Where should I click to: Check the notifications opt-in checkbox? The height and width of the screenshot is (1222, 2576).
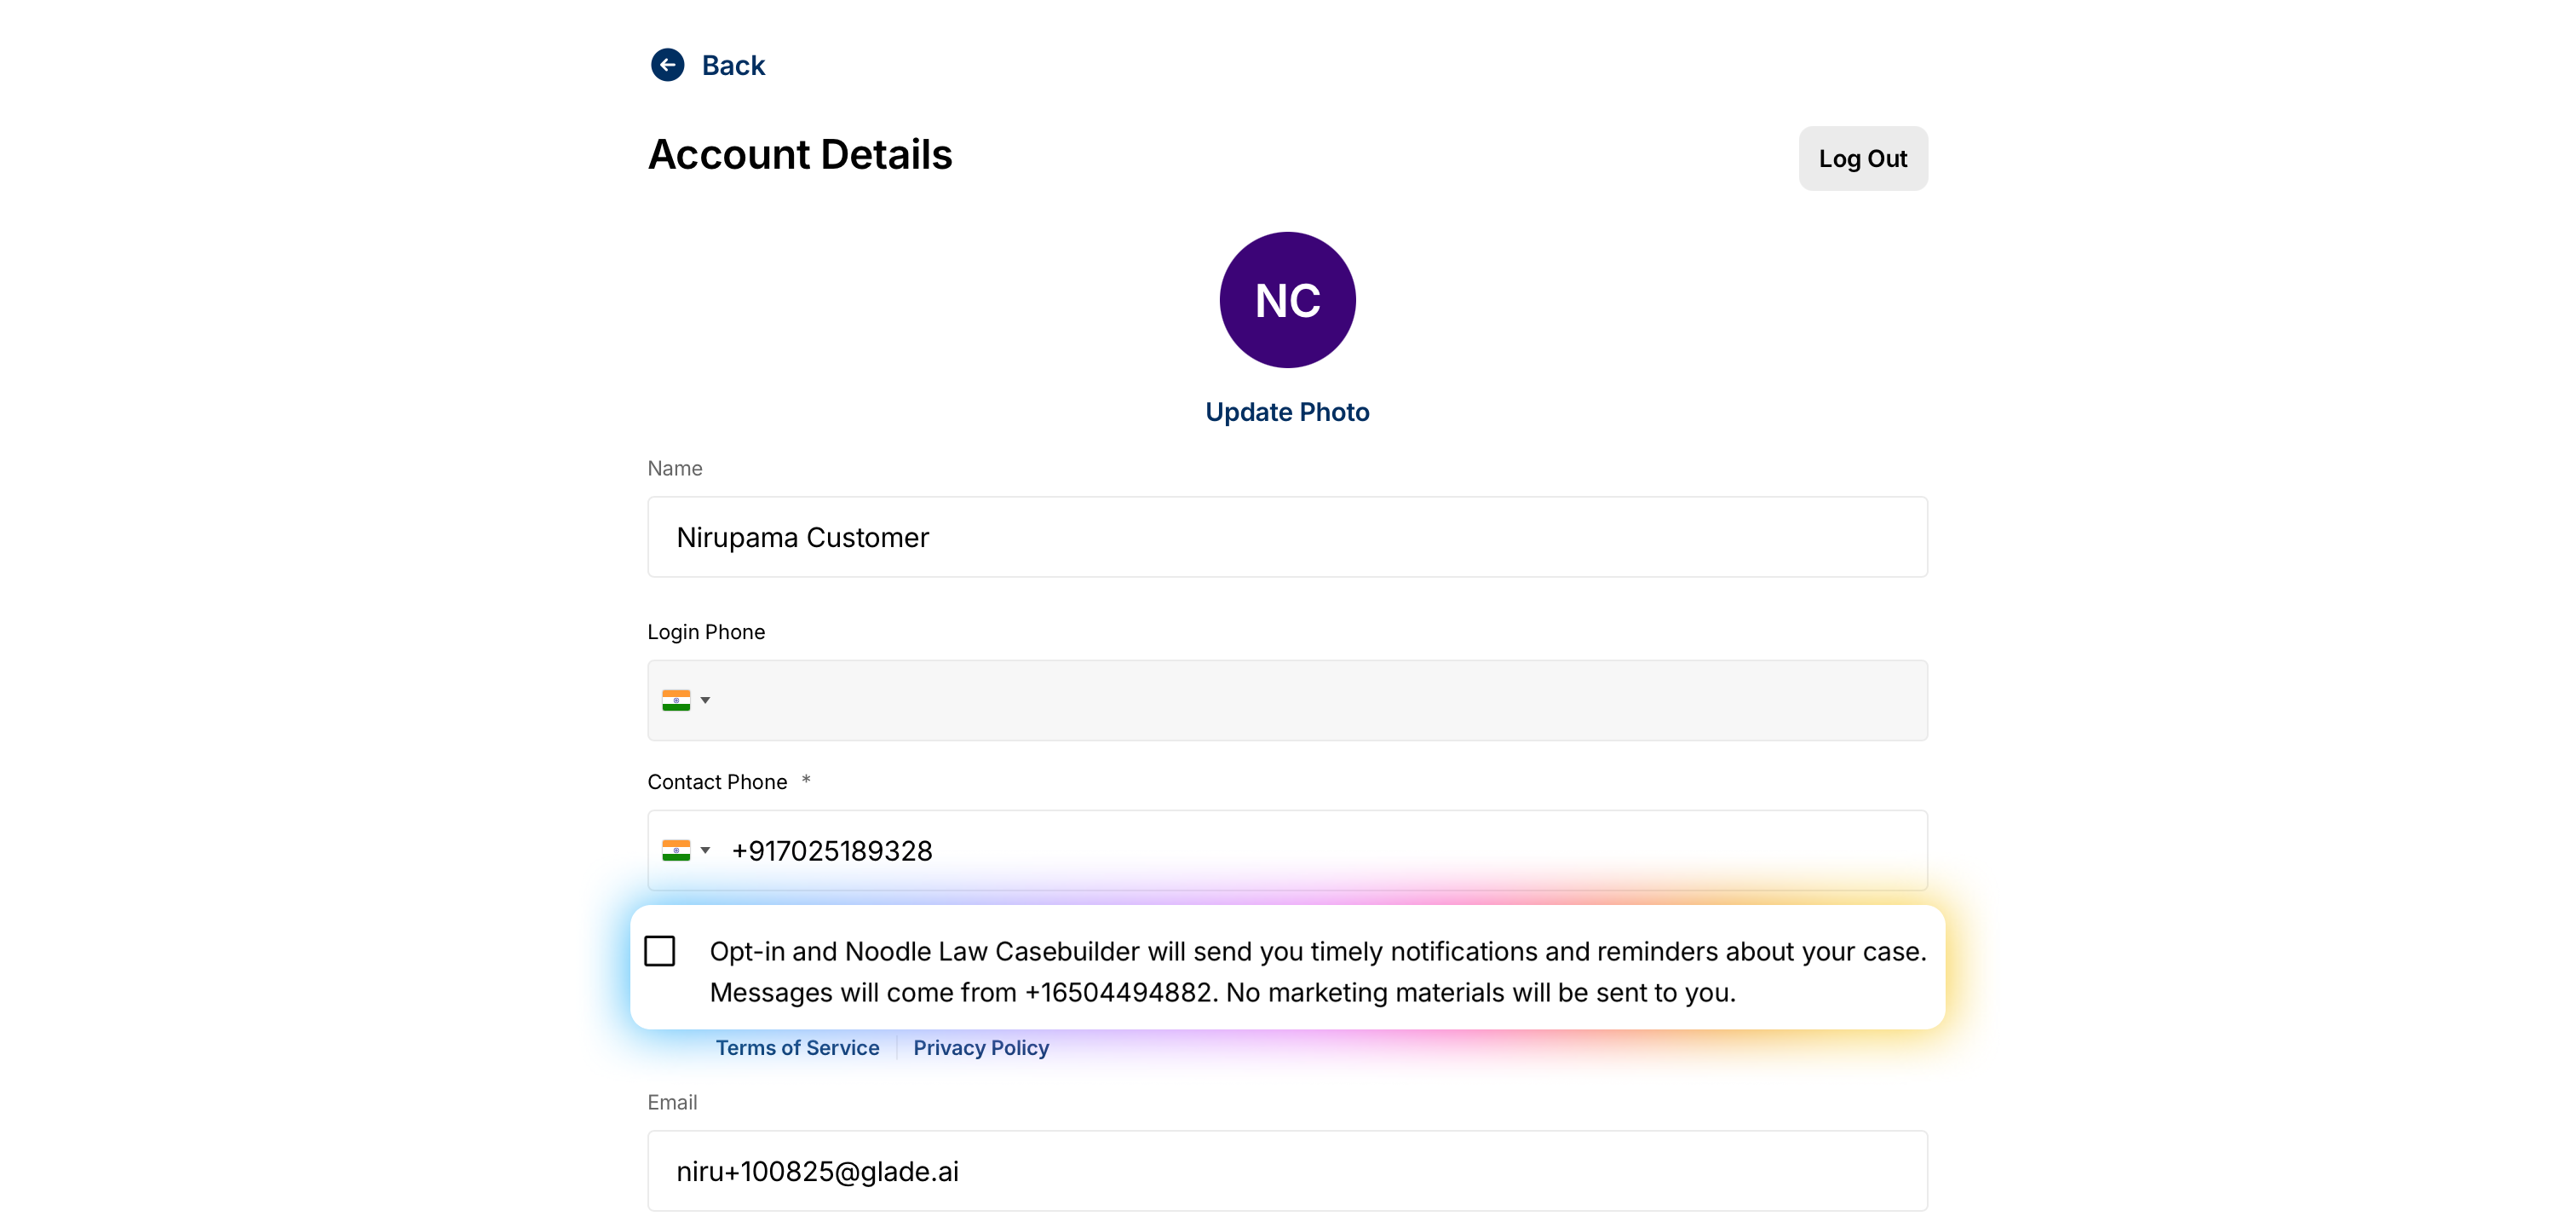pyautogui.click(x=660, y=951)
